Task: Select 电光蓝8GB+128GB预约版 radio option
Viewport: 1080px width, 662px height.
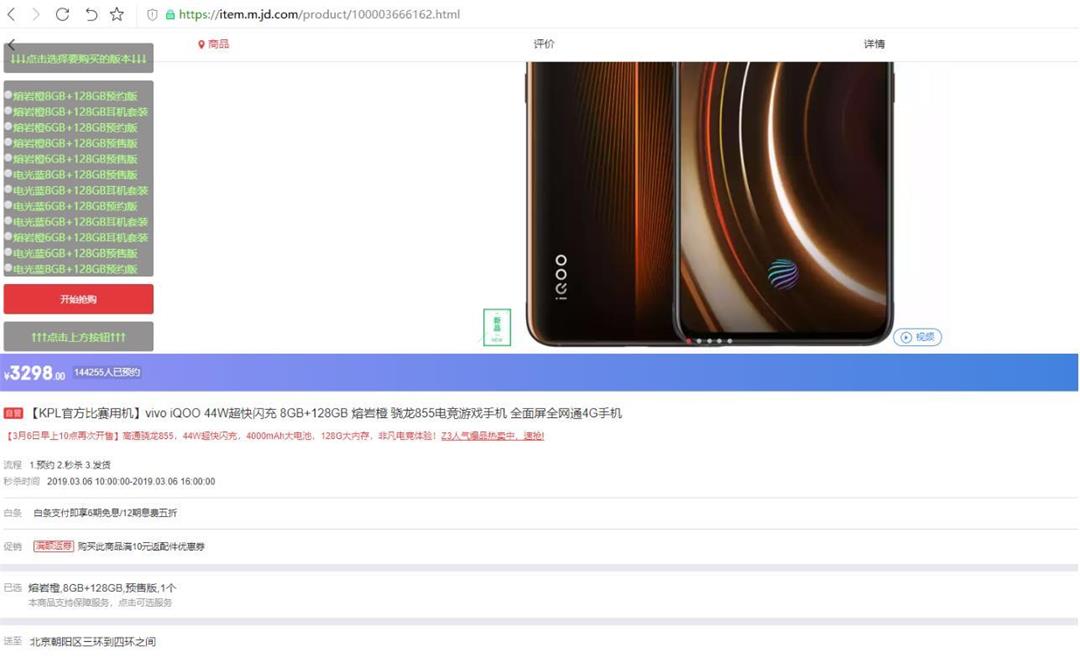Action: click(x=8, y=269)
